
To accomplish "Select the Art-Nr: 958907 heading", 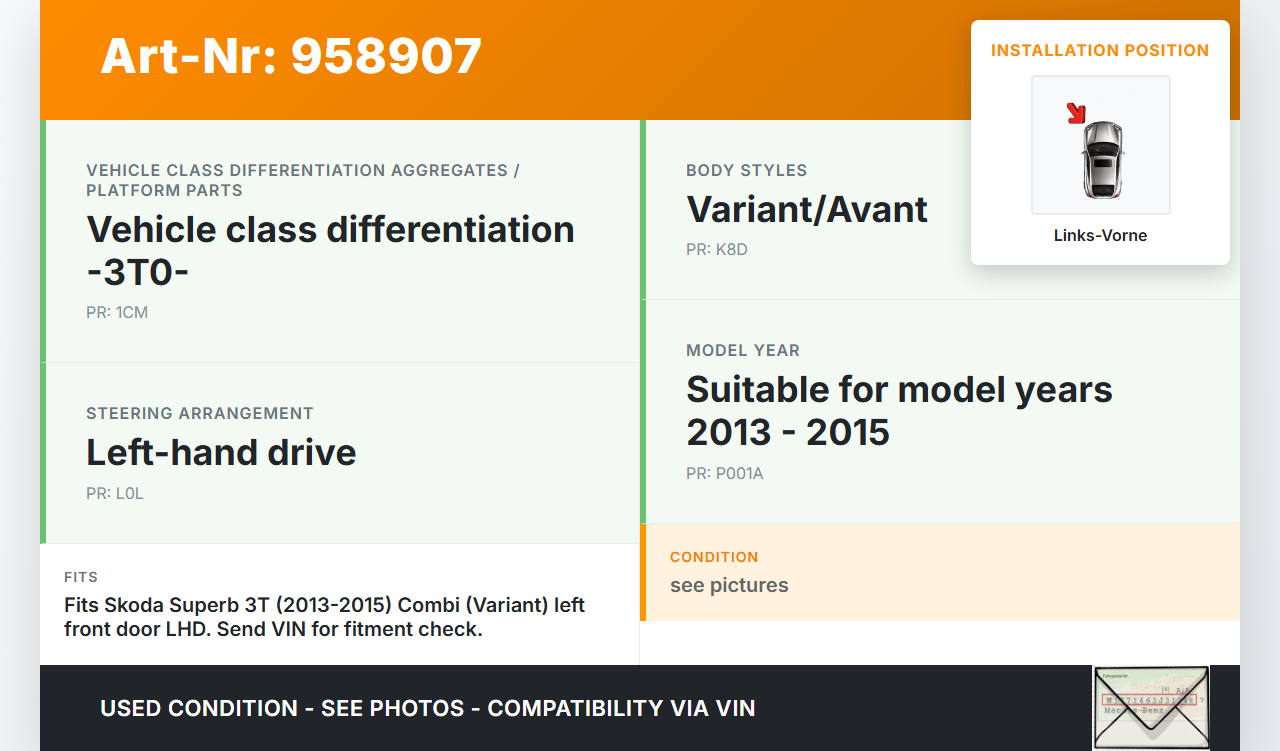I will pyautogui.click(x=291, y=56).
